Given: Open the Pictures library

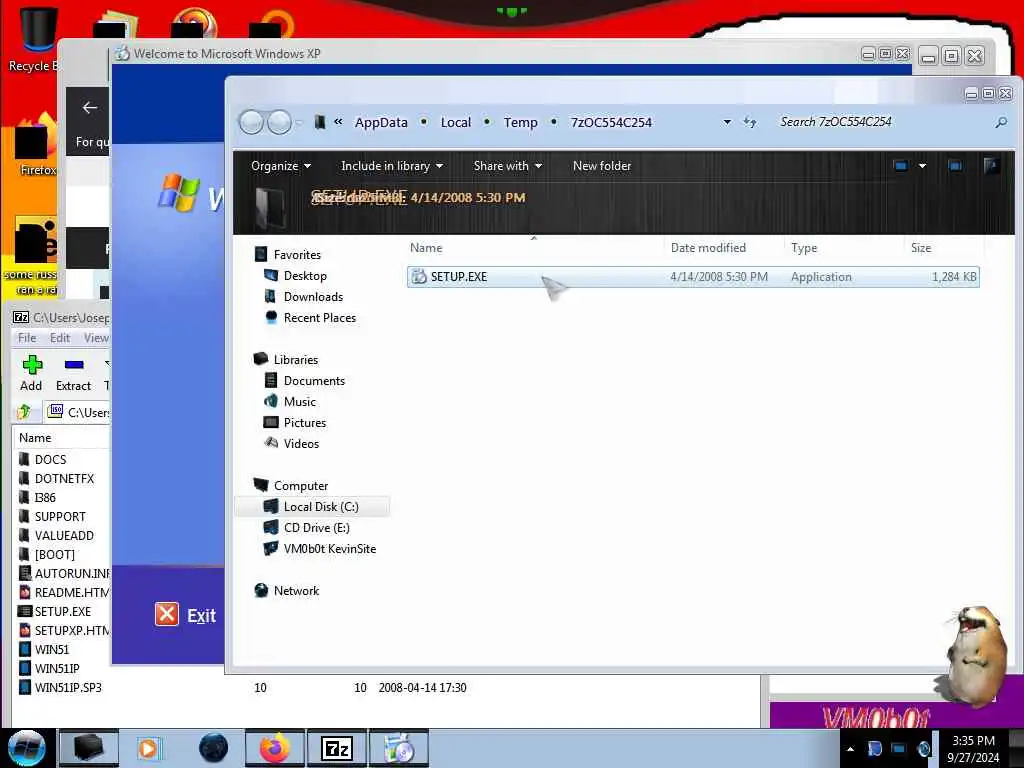Looking at the screenshot, I should pyautogui.click(x=305, y=423).
